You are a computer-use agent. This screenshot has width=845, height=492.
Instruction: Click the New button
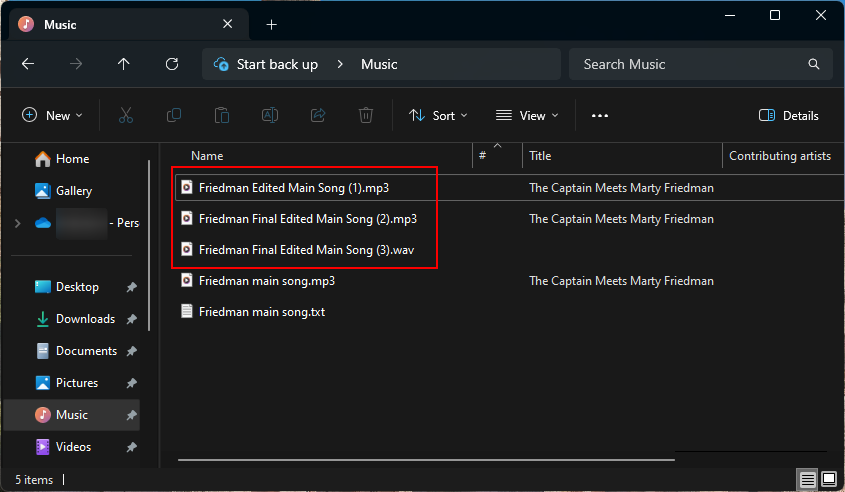point(53,116)
